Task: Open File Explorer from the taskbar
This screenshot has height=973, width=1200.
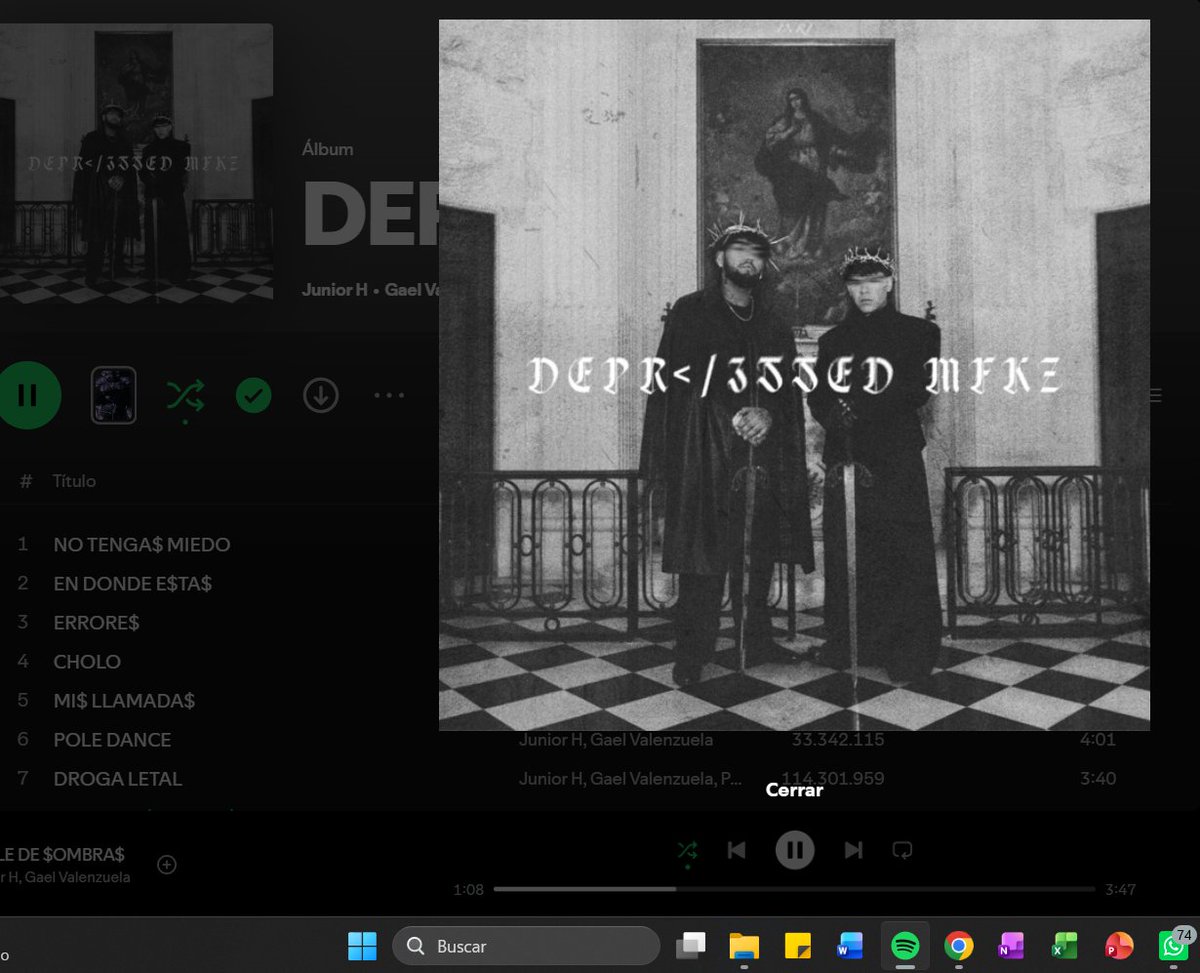Action: point(744,946)
